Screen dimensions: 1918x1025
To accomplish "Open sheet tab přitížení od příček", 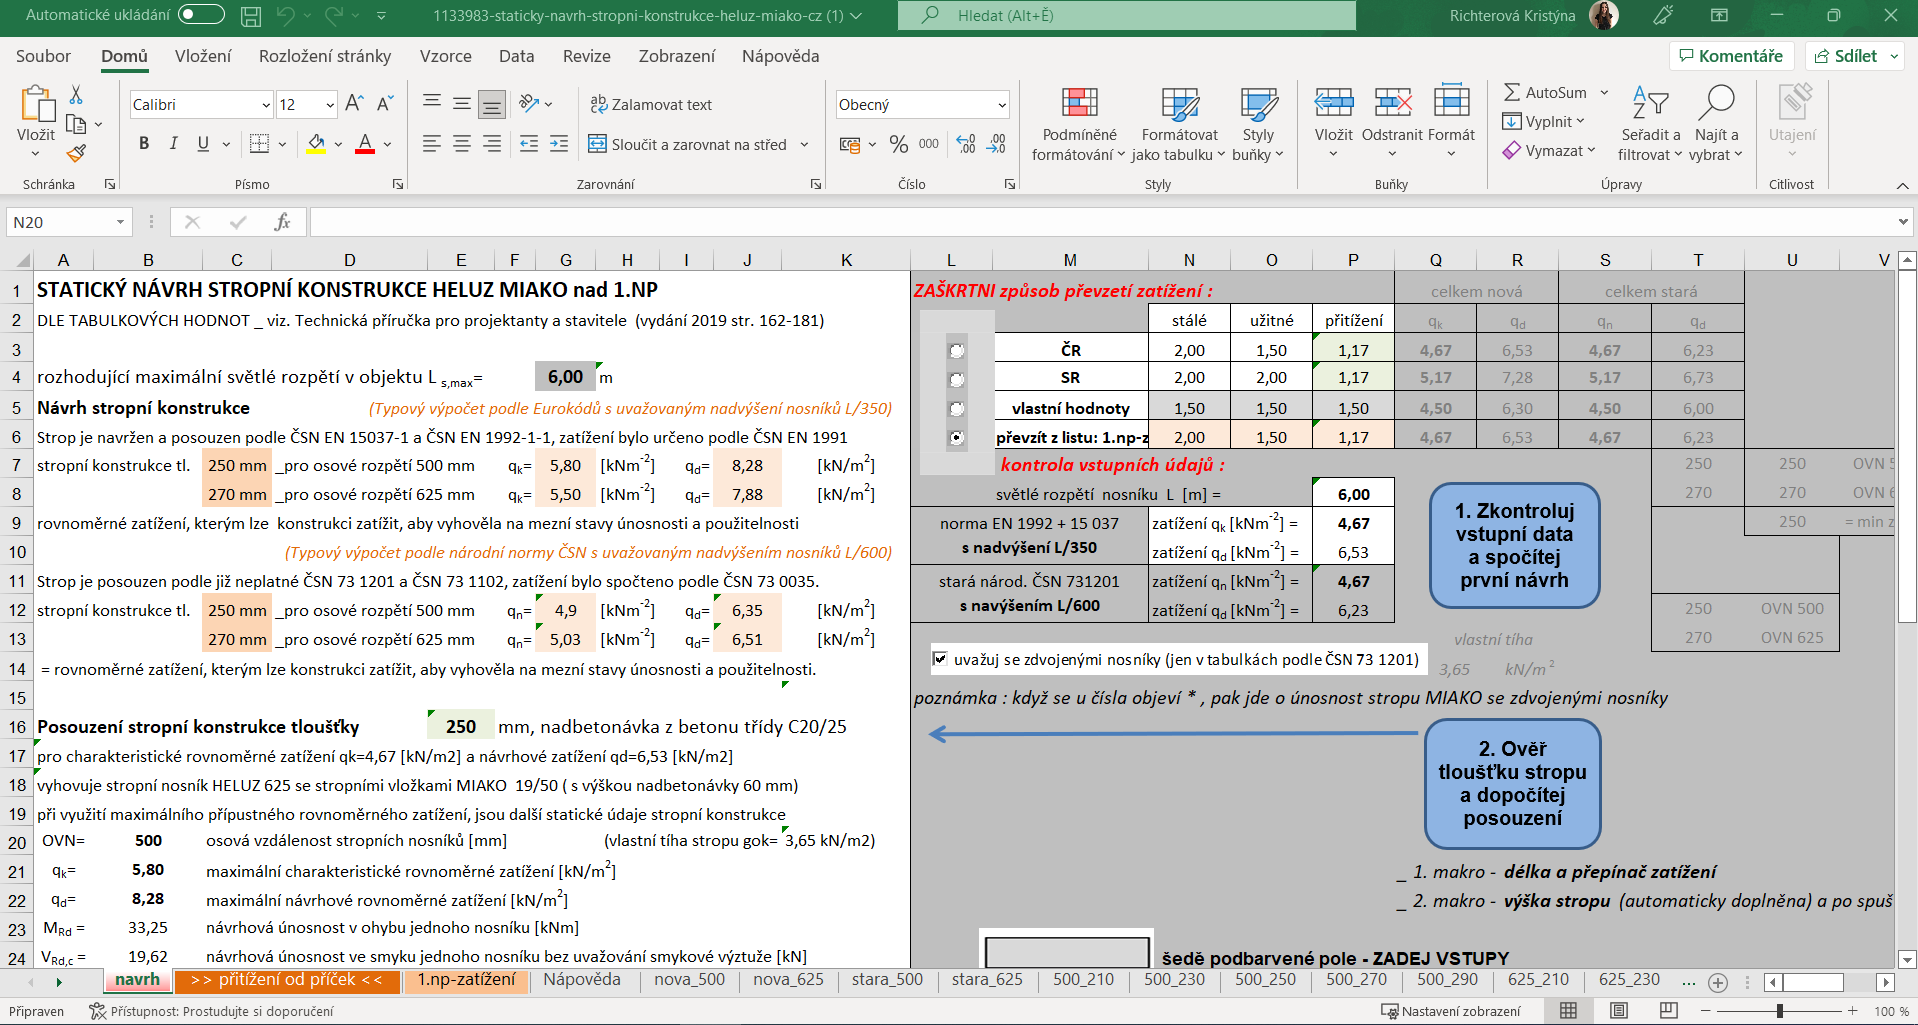I will [286, 980].
